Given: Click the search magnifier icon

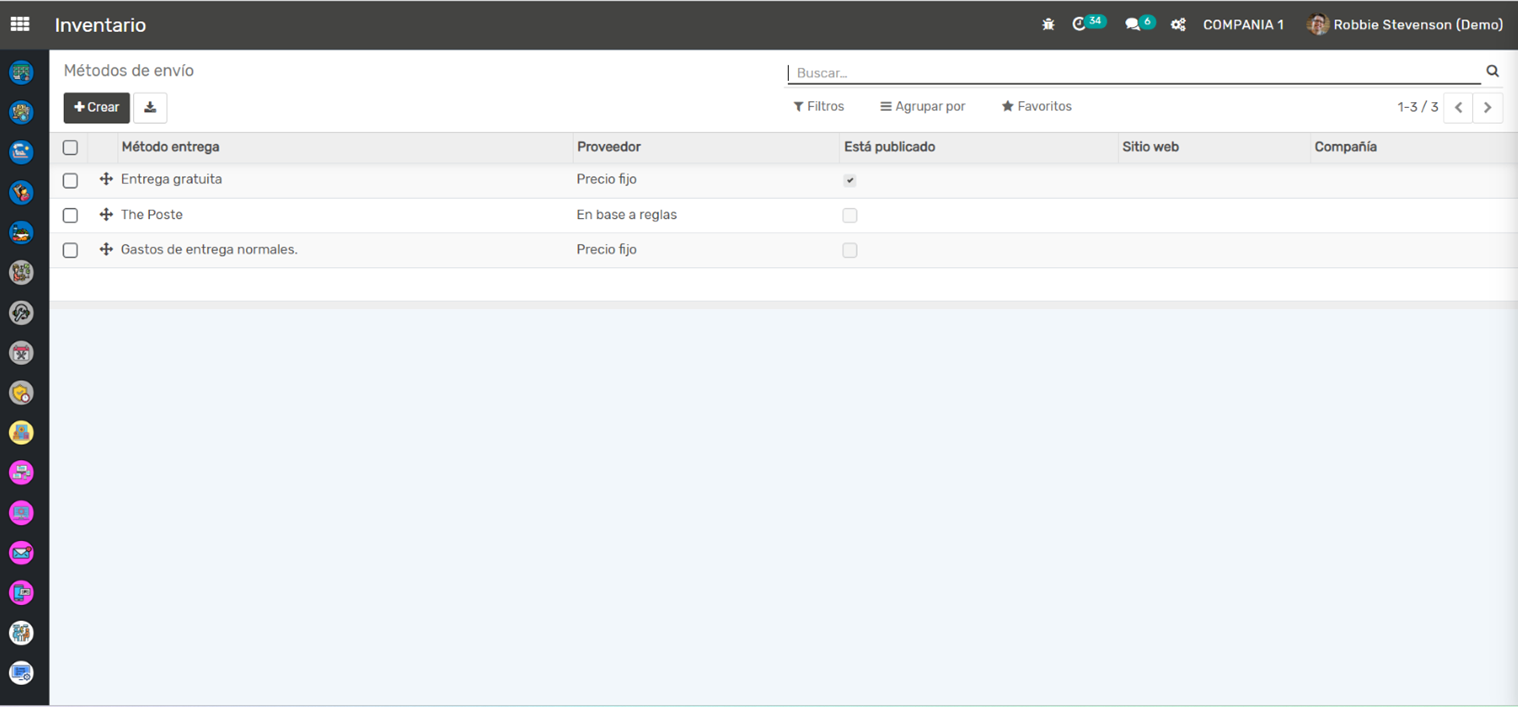Looking at the screenshot, I should (x=1492, y=71).
